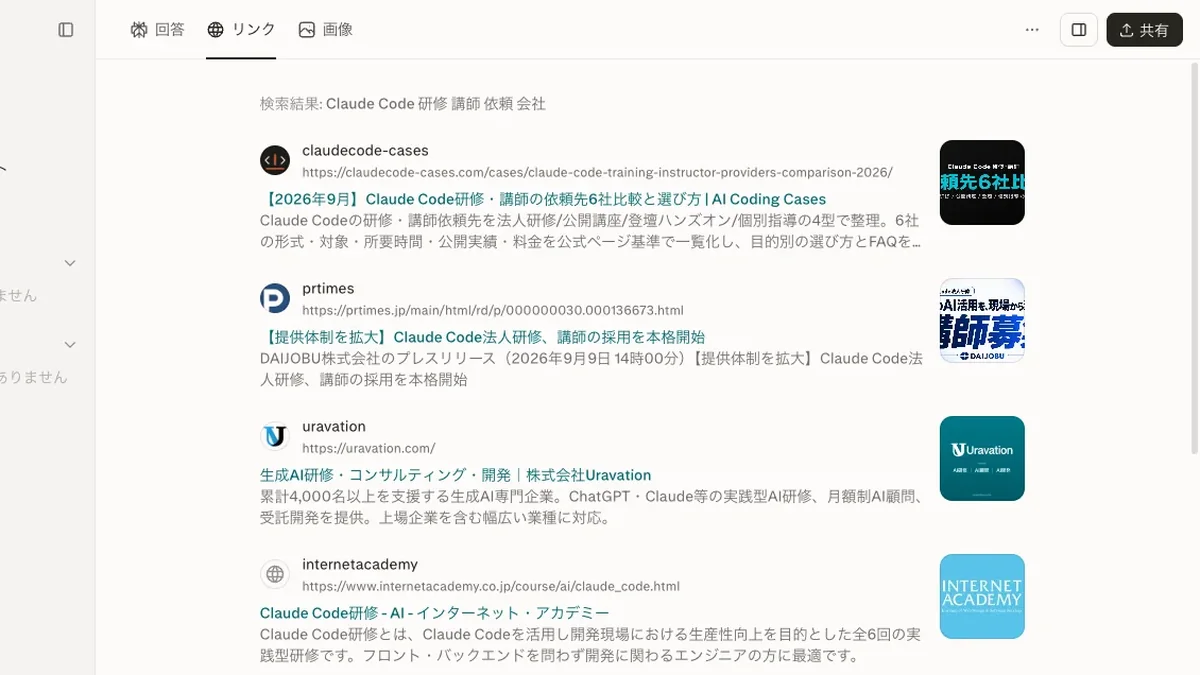The image size is (1200, 675).
Task: Open the Uravation teal thumbnail image
Action: tap(982, 458)
